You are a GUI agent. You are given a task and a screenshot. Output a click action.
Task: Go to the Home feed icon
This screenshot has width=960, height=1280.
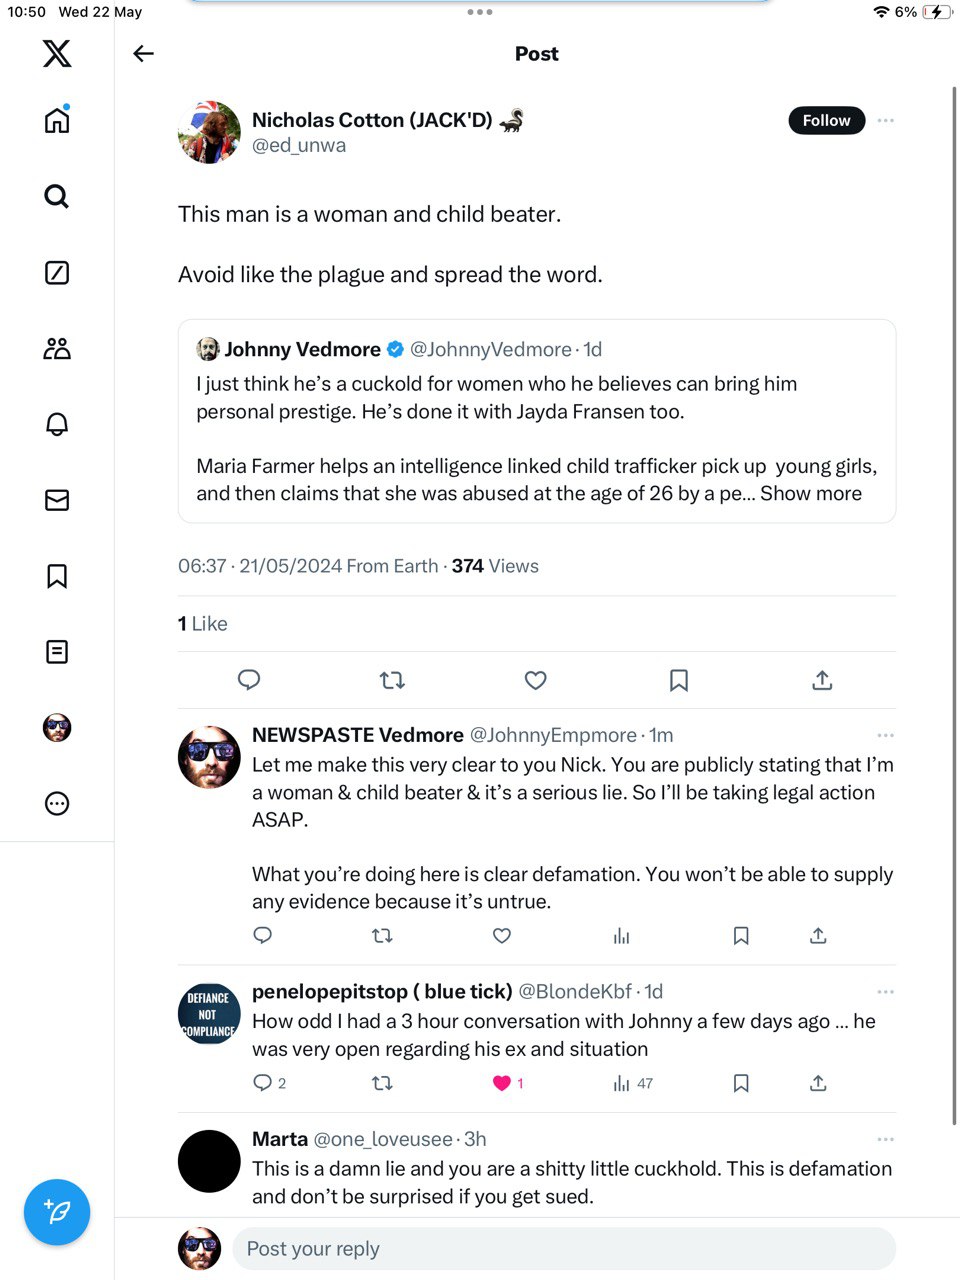pos(57,120)
